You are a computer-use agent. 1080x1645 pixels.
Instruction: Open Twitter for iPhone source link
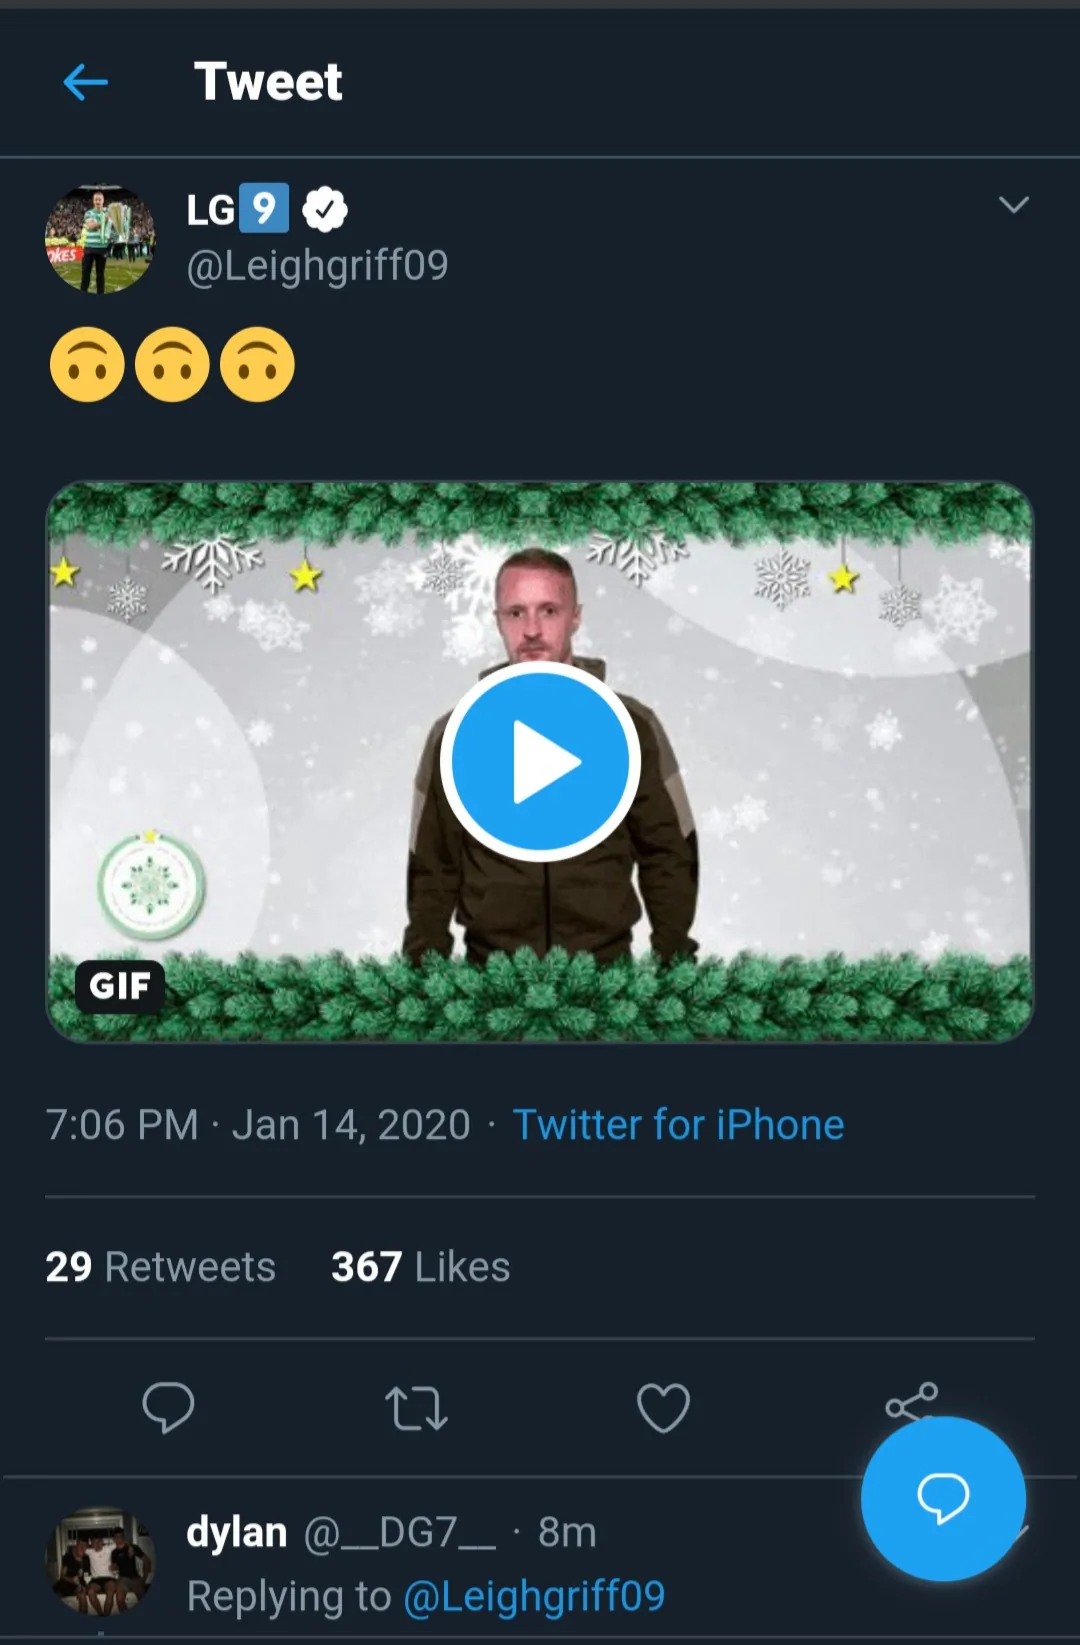tap(678, 1124)
